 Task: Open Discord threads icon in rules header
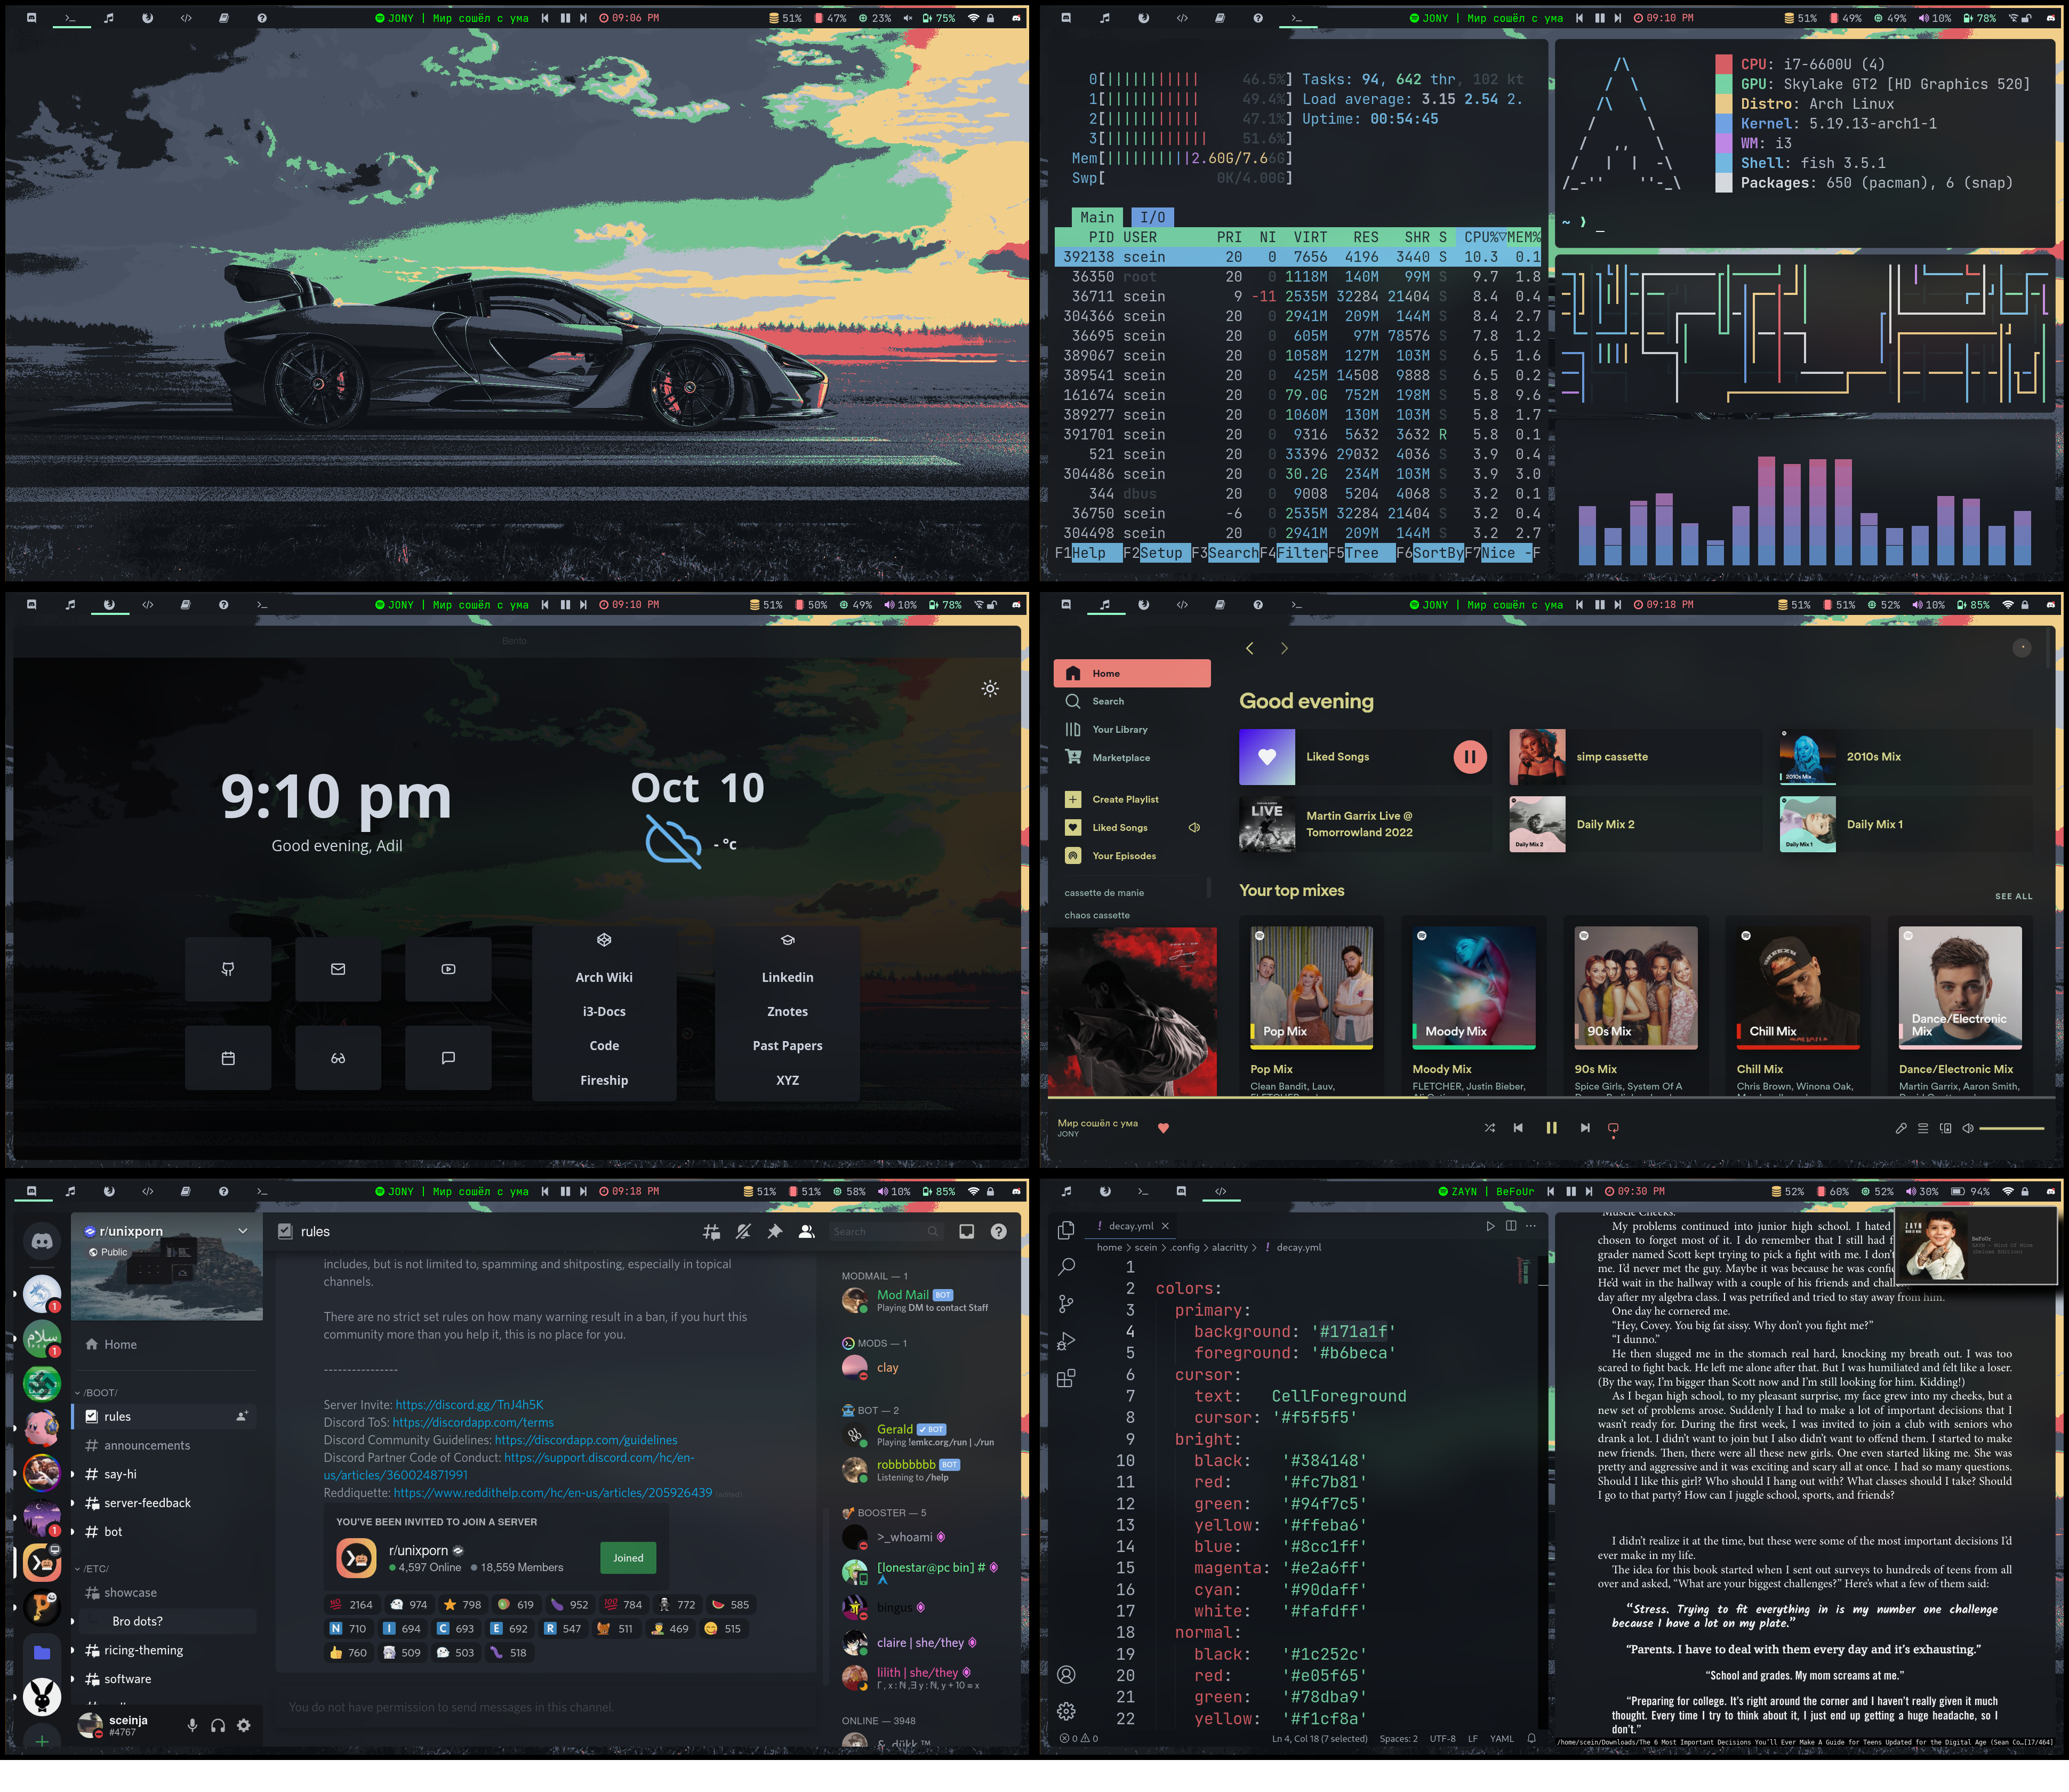coord(711,1232)
